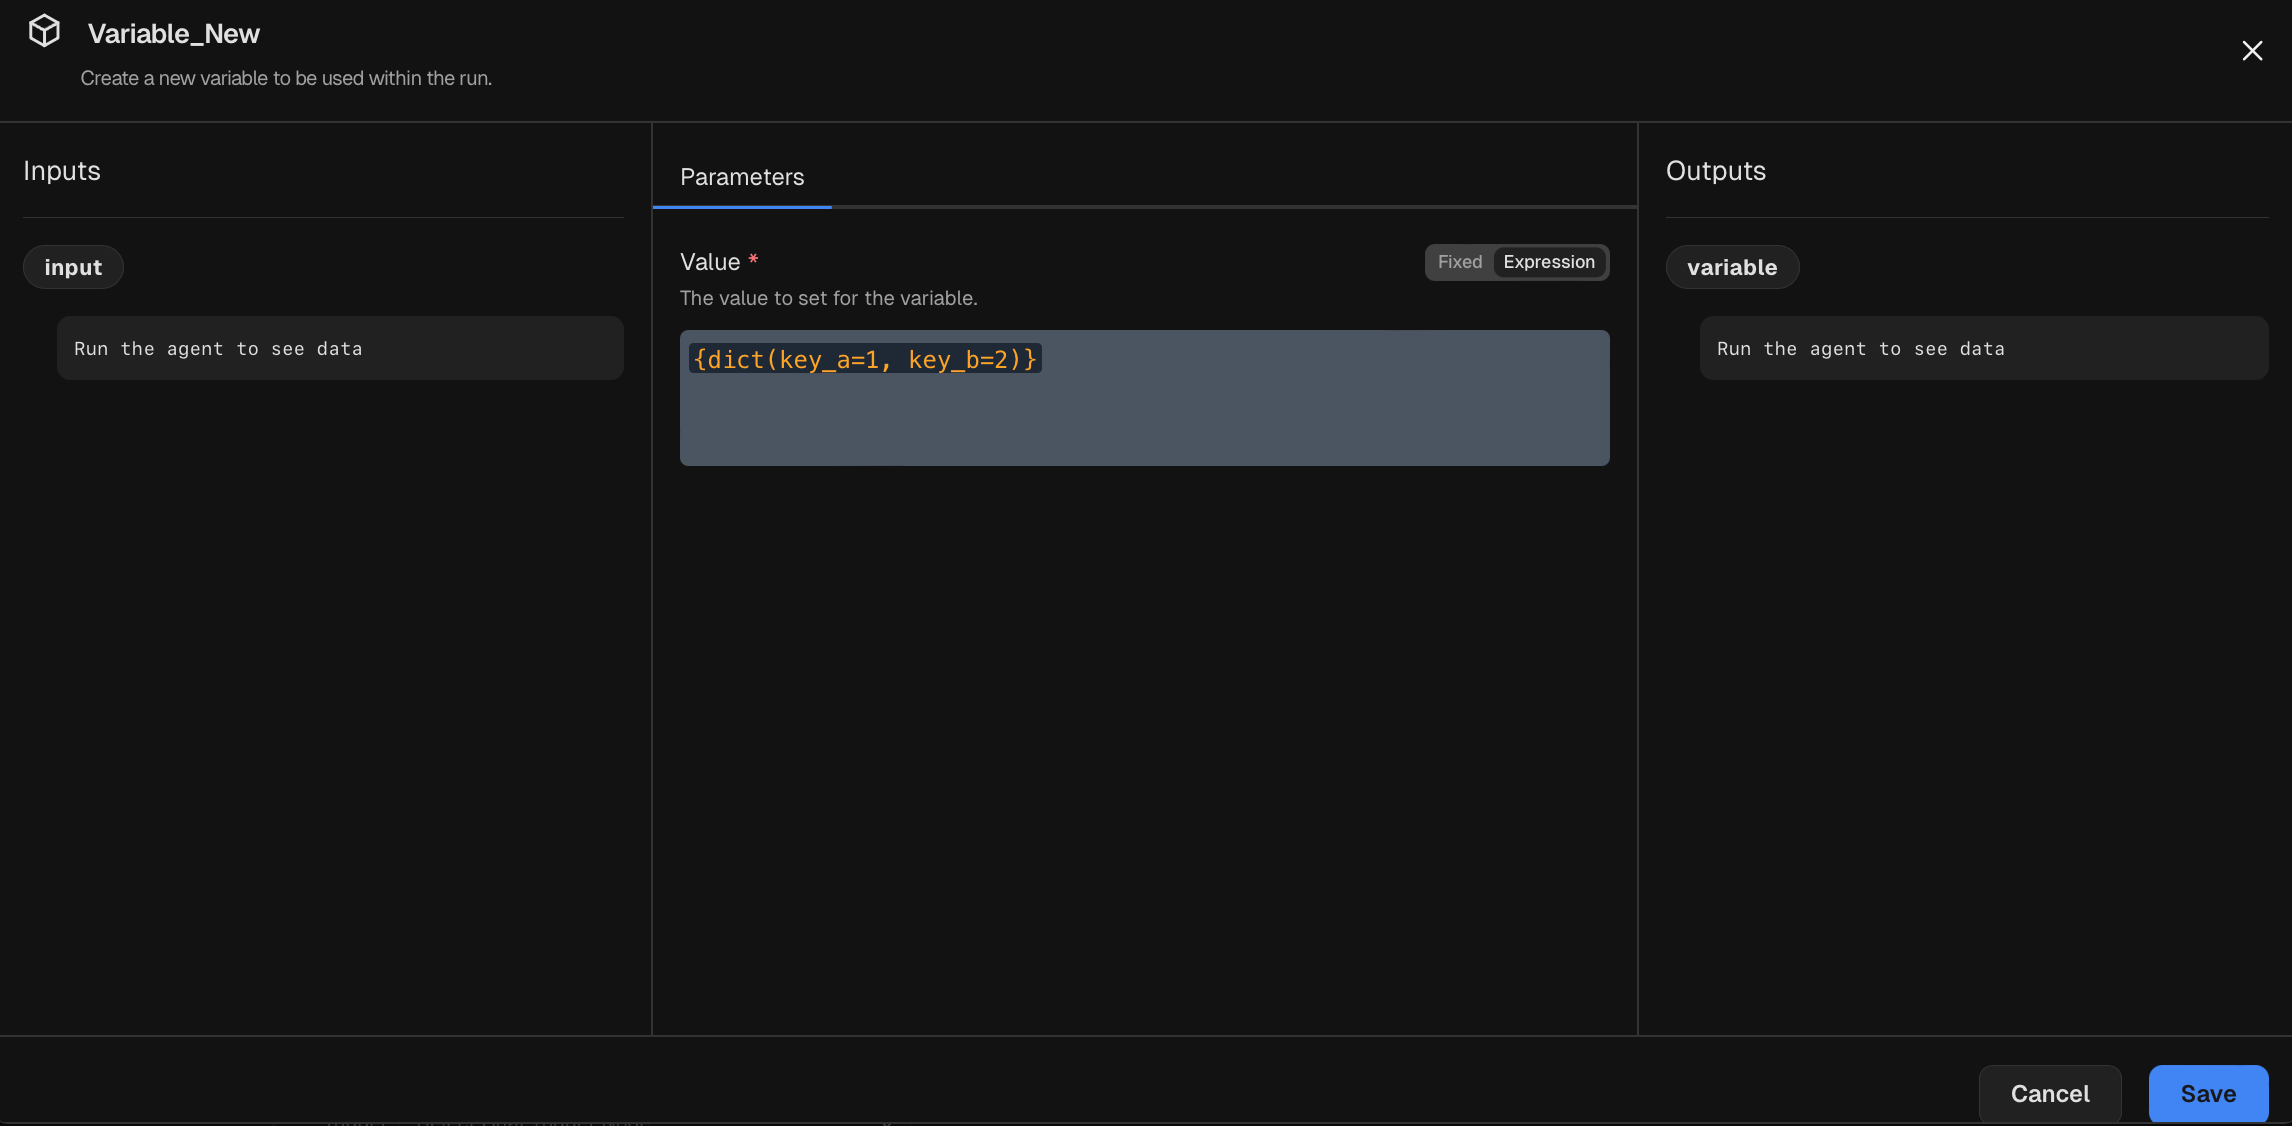Screen dimensions: 2292x1126
Task: Switch to the Fixed value mode
Action: click(x=1459, y=261)
